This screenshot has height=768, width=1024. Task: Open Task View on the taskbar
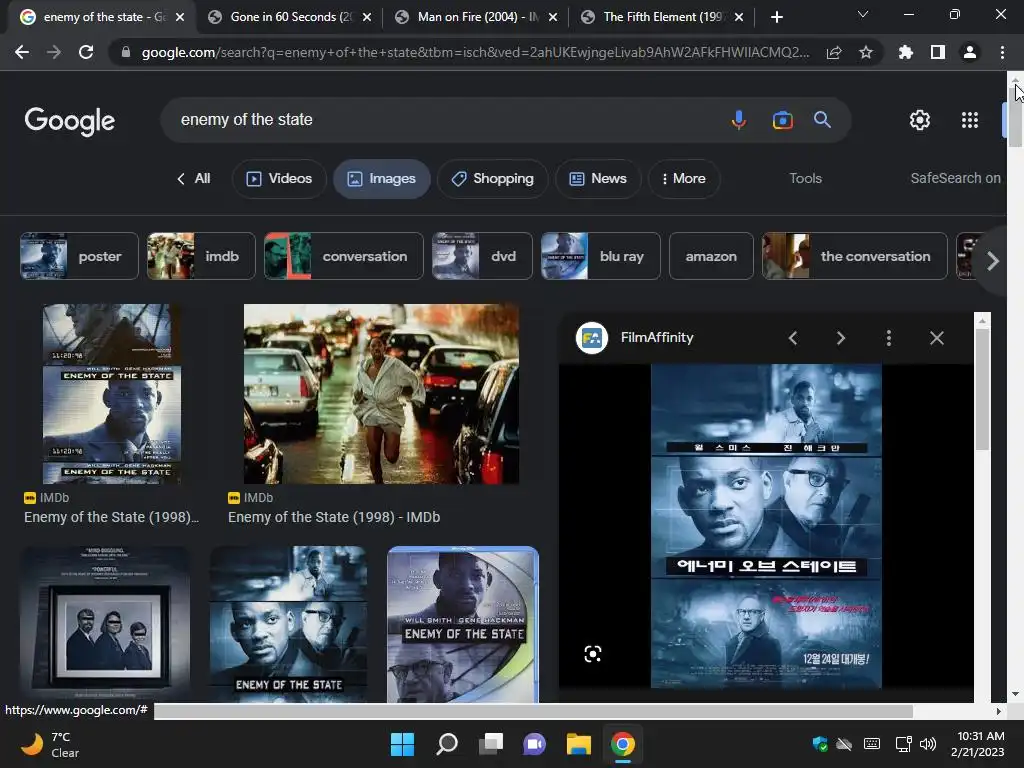point(490,744)
